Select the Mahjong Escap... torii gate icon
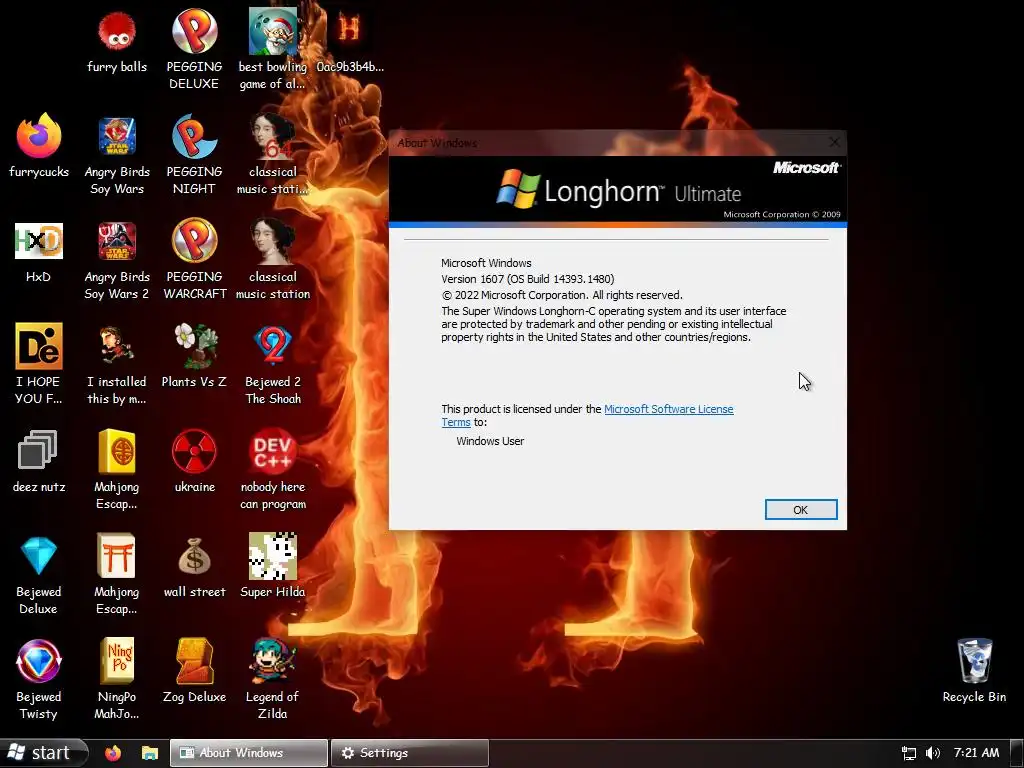 pyautogui.click(x=117, y=575)
